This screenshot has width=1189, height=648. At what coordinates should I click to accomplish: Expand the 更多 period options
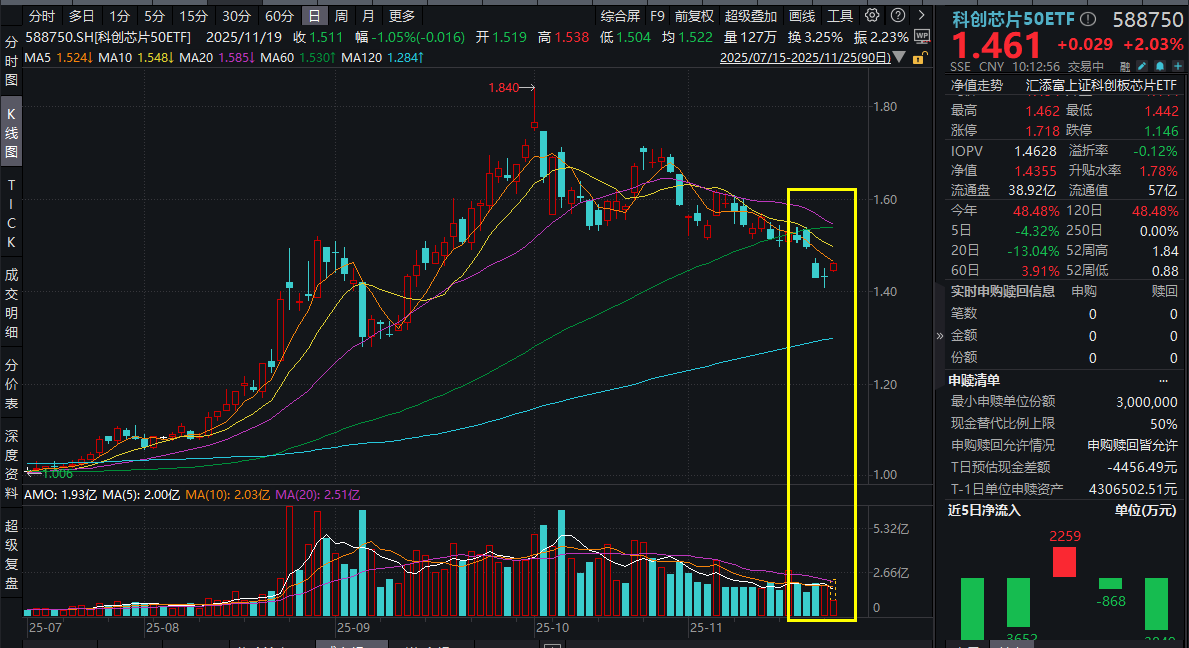[402, 16]
